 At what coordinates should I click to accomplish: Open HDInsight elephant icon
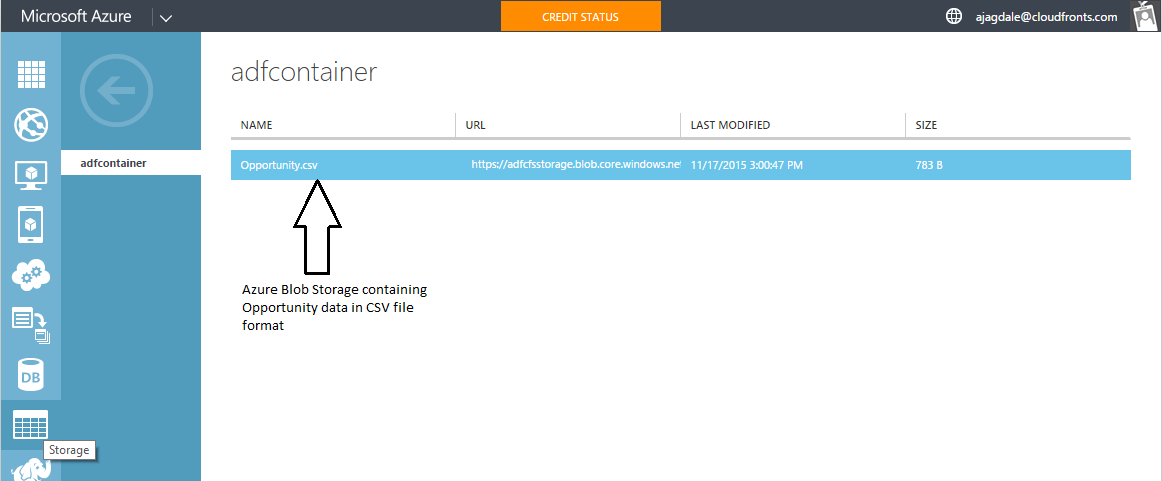[x=31, y=469]
